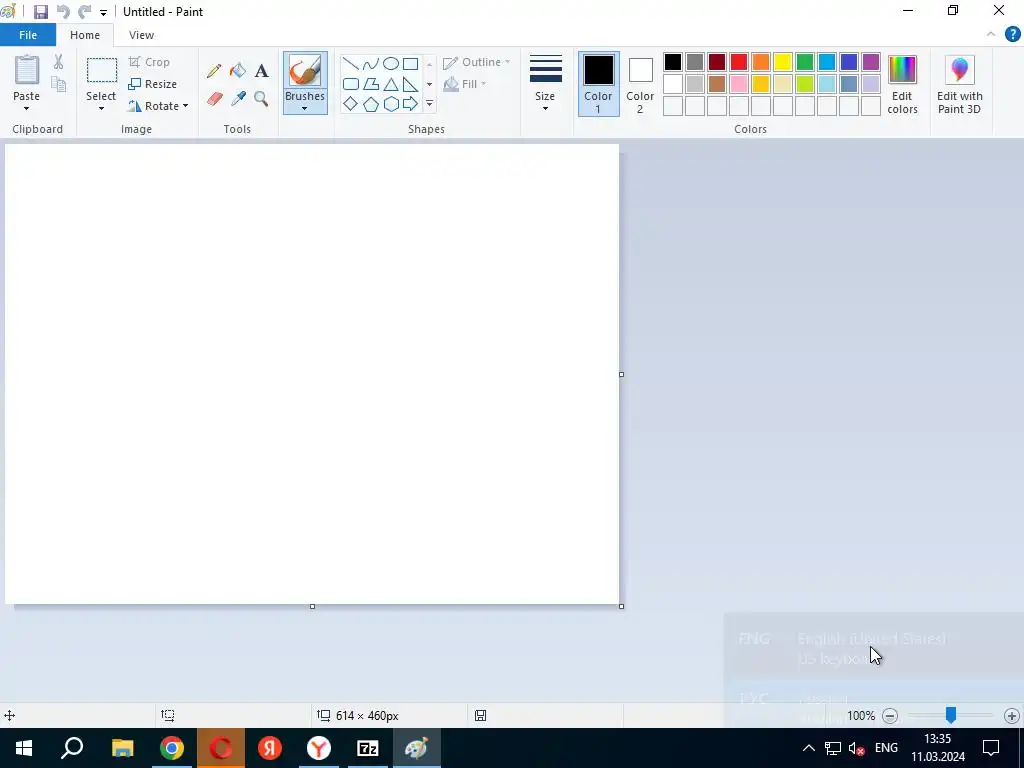Screen dimensions: 1024x768
Task: Click the Paste clipboard icon
Action: (27, 70)
